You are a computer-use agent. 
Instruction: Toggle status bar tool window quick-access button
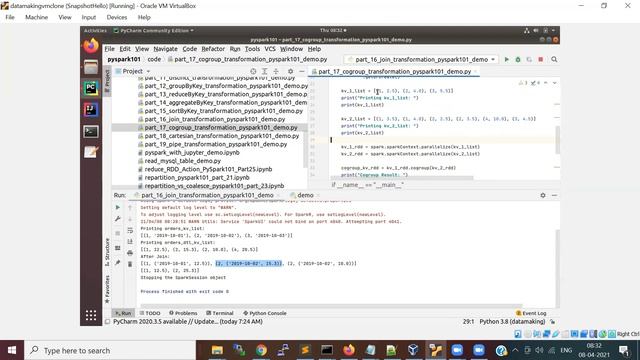pyautogui.click(x=107, y=322)
